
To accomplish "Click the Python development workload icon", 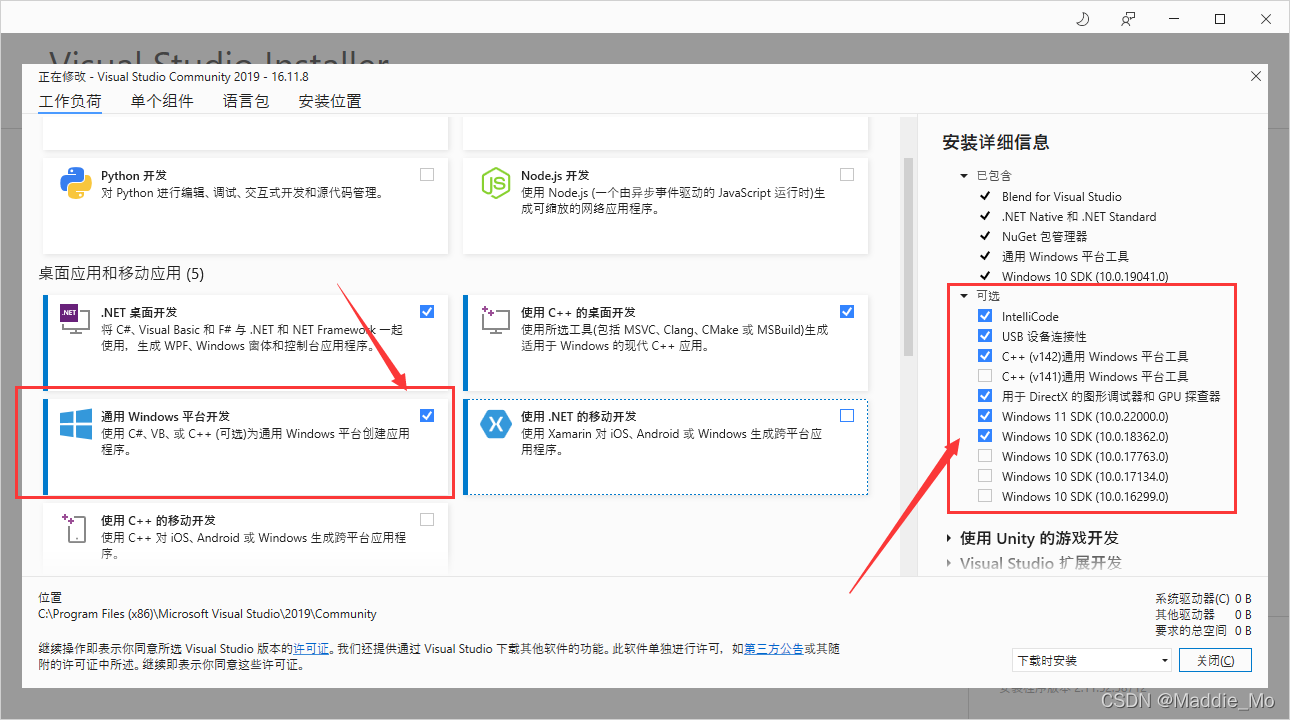I will [76, 182].
